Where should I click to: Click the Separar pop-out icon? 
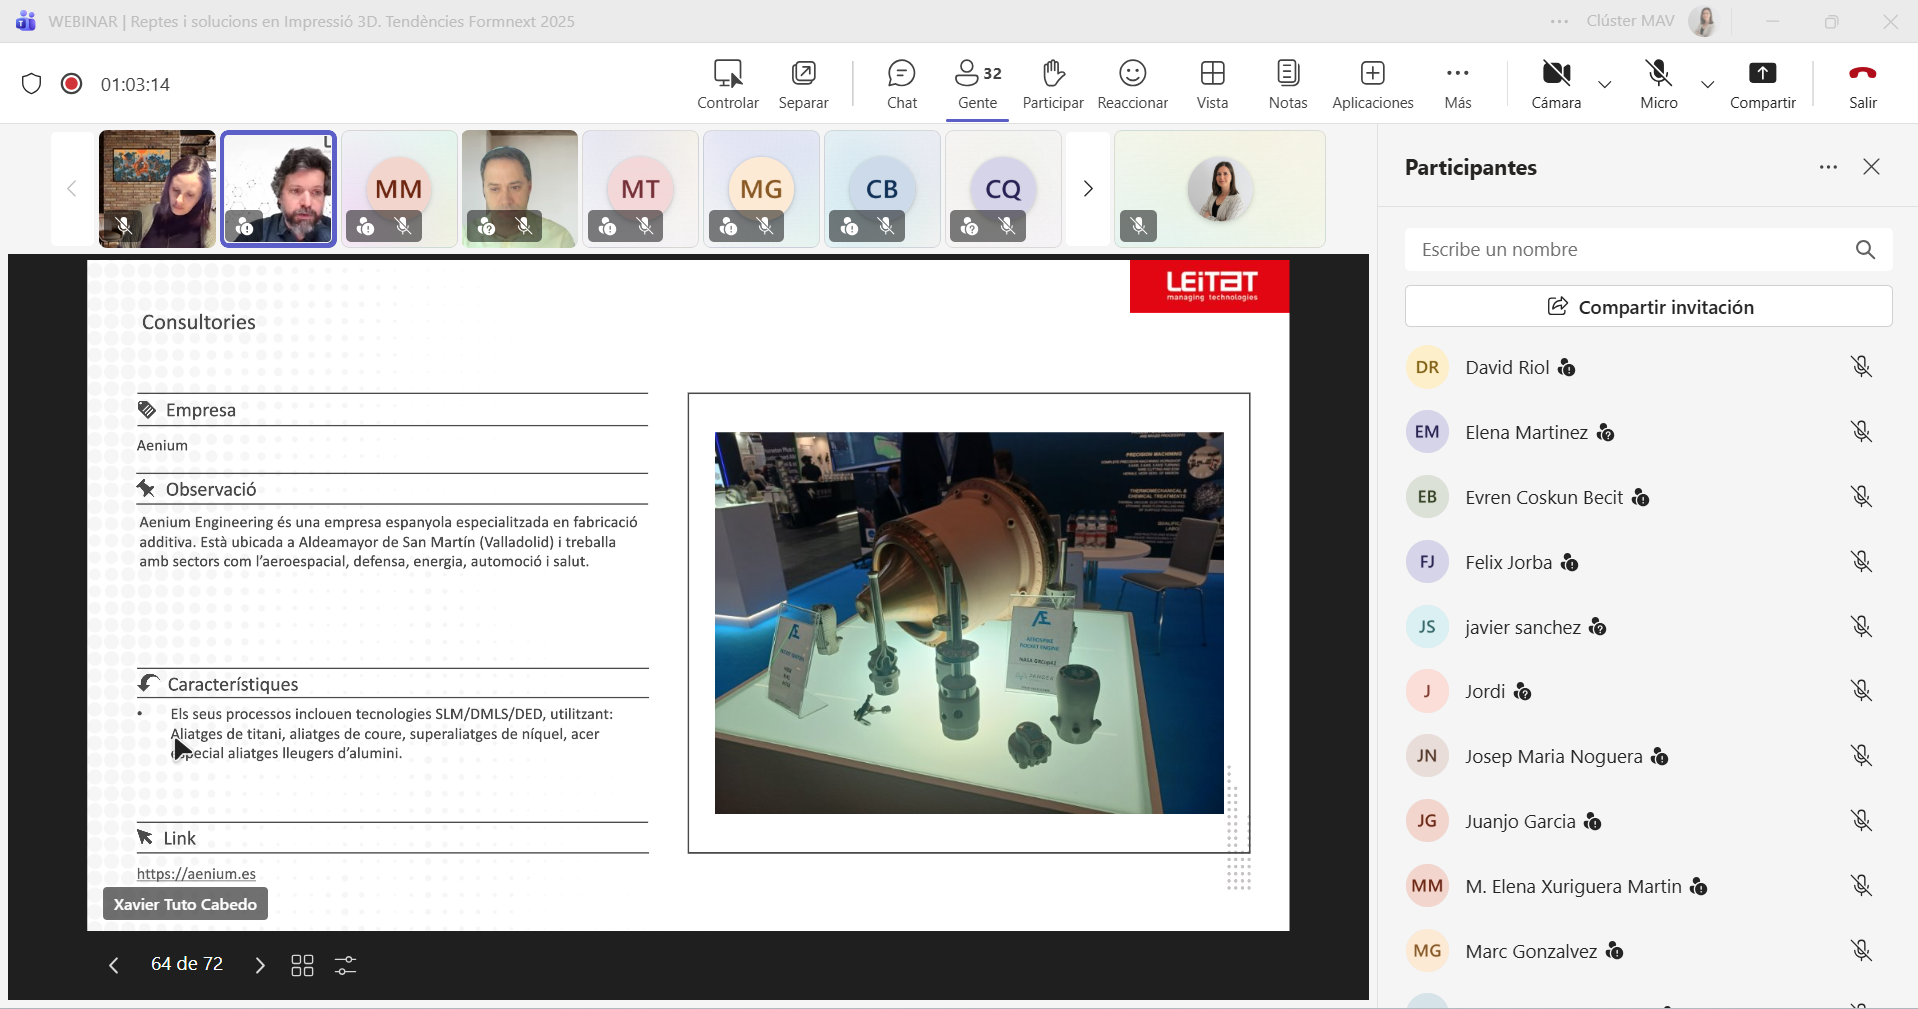803,84
